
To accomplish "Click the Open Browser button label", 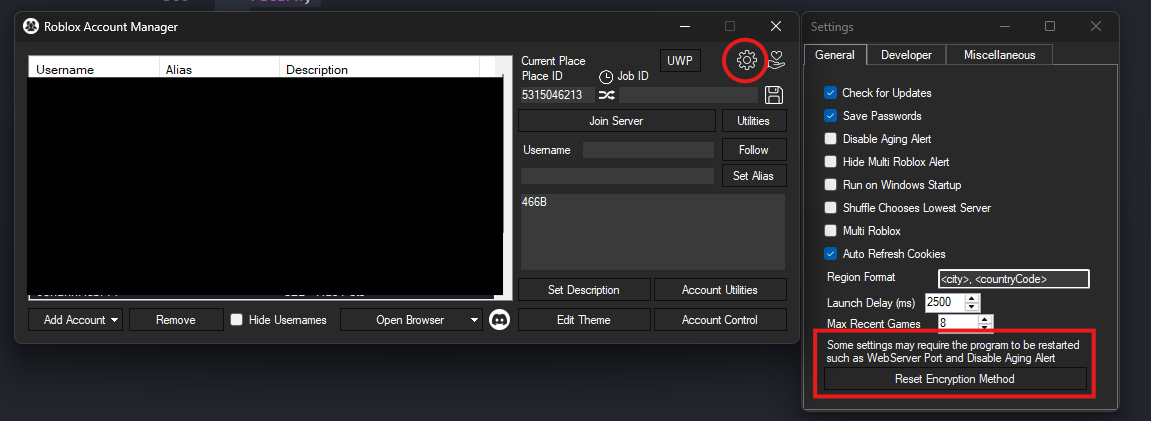I will pyautogui.click(x=410, y=320).
